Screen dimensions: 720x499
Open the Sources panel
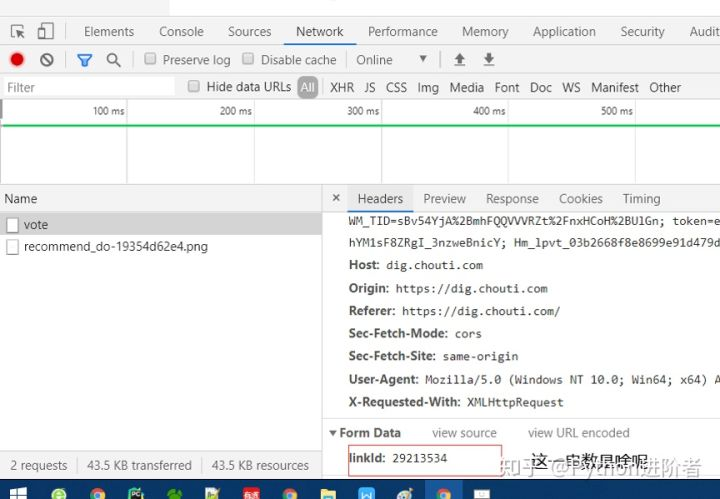click(249, 32)
